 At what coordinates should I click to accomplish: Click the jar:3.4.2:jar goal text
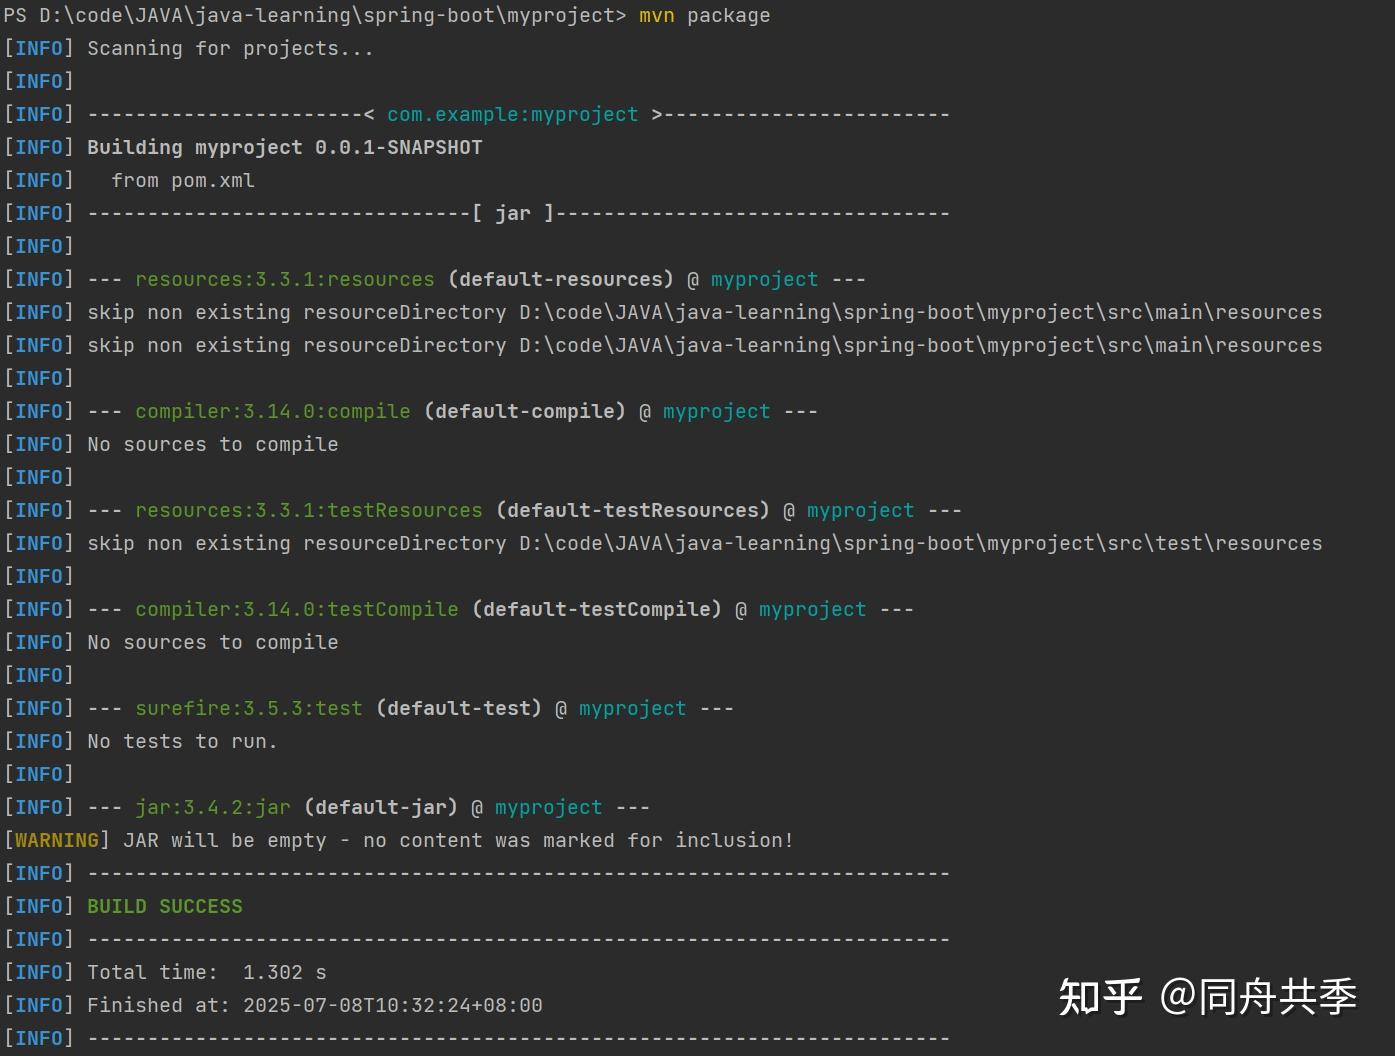tap(212, 807)
